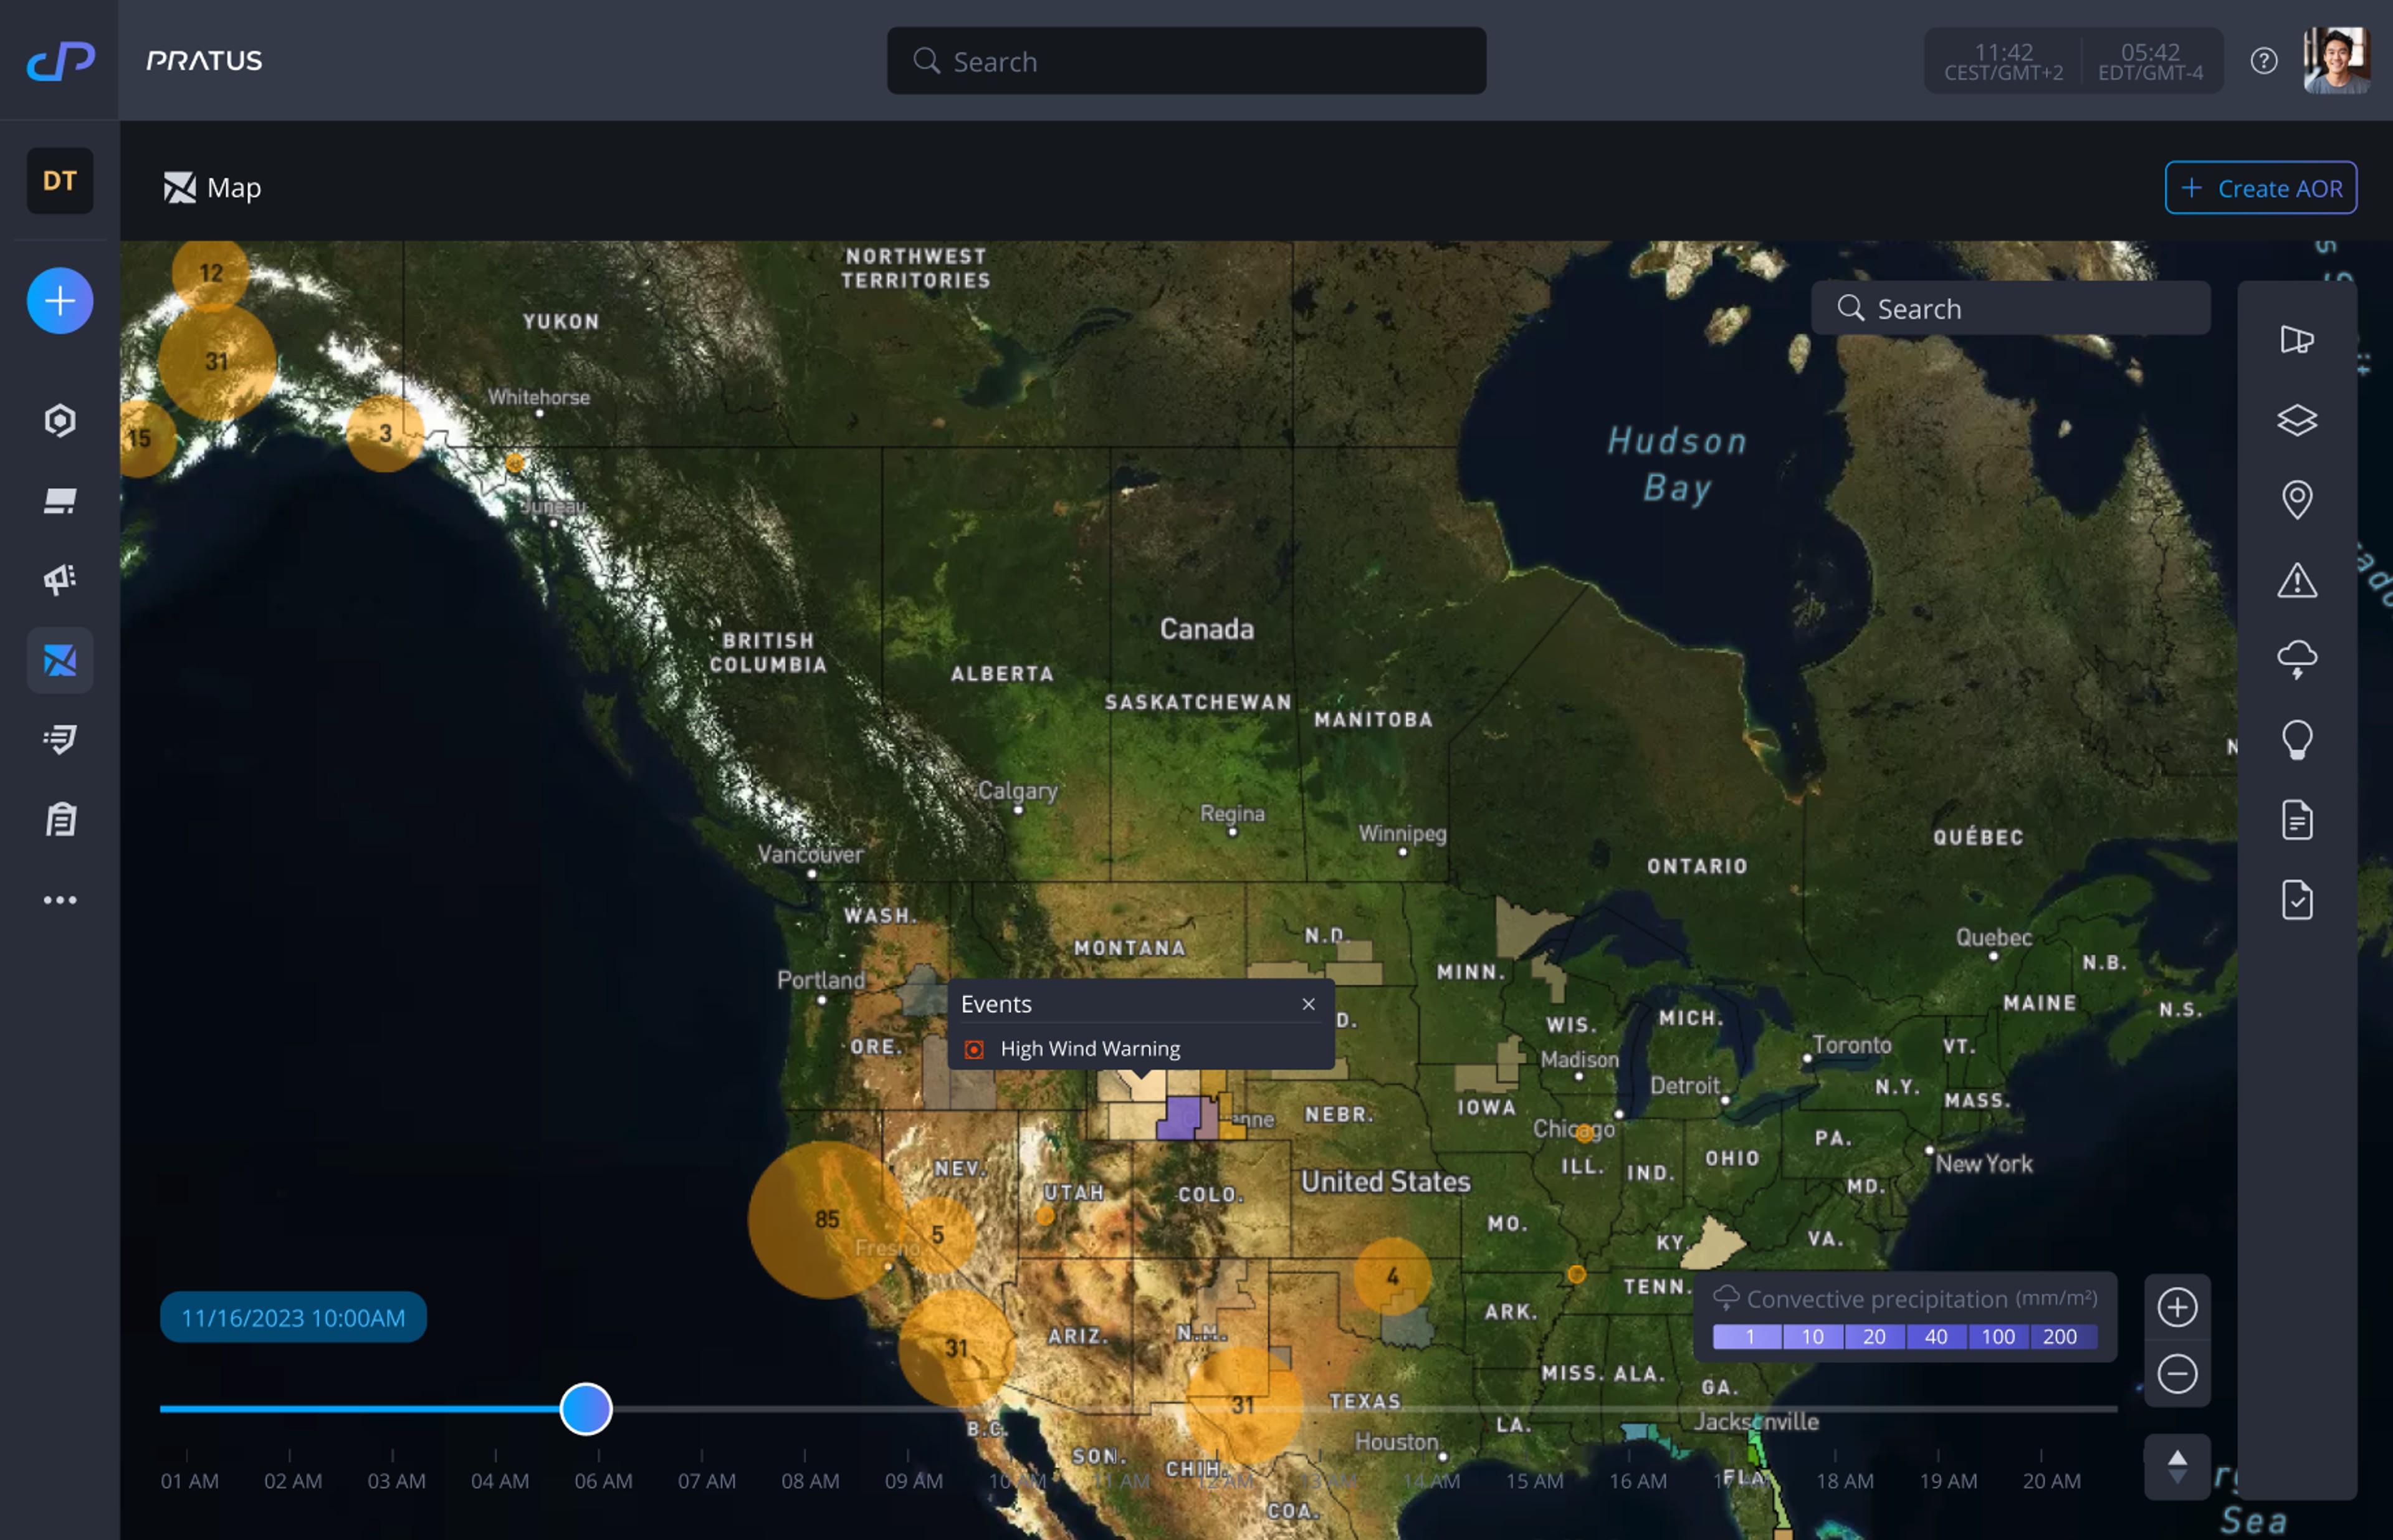Image resolution: width=2393 pixels, height=1540 pixels.
Task: Zoom in the map with plus button
Action: click(x=2177, y=1307)
